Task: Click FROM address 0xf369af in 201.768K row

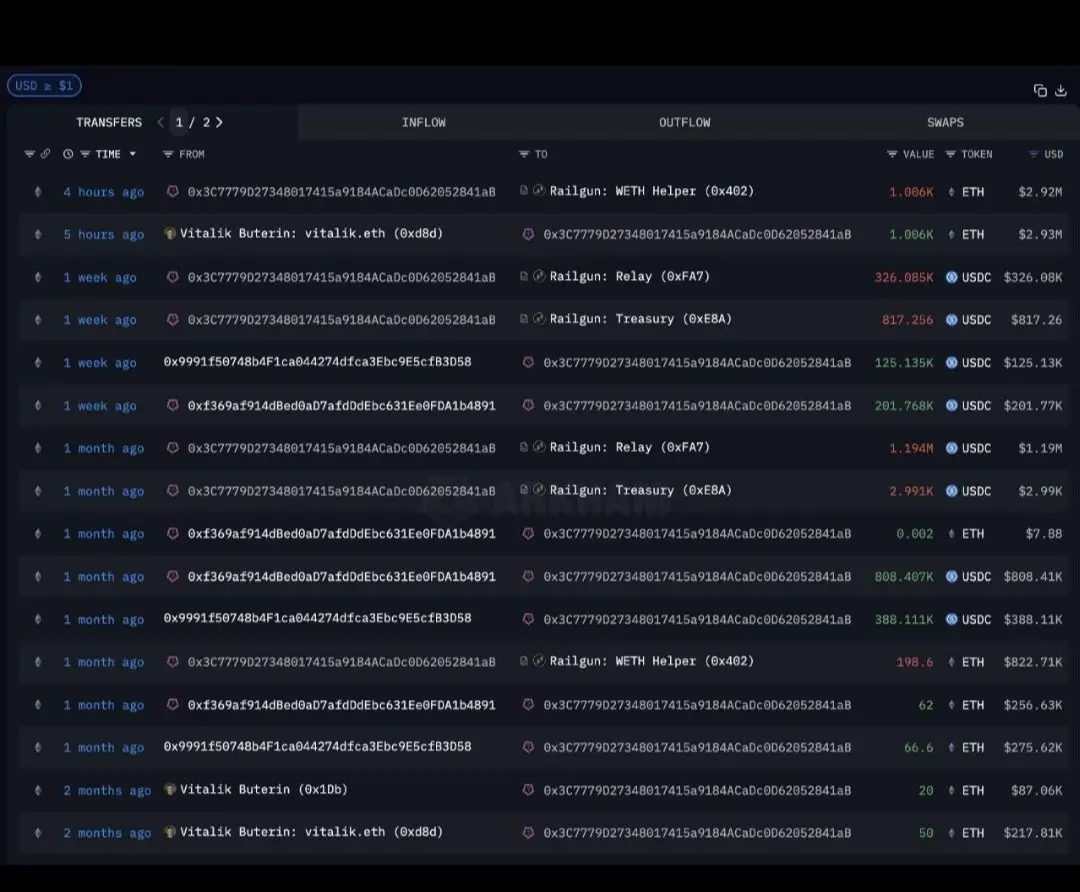Action: pos(342,406)
